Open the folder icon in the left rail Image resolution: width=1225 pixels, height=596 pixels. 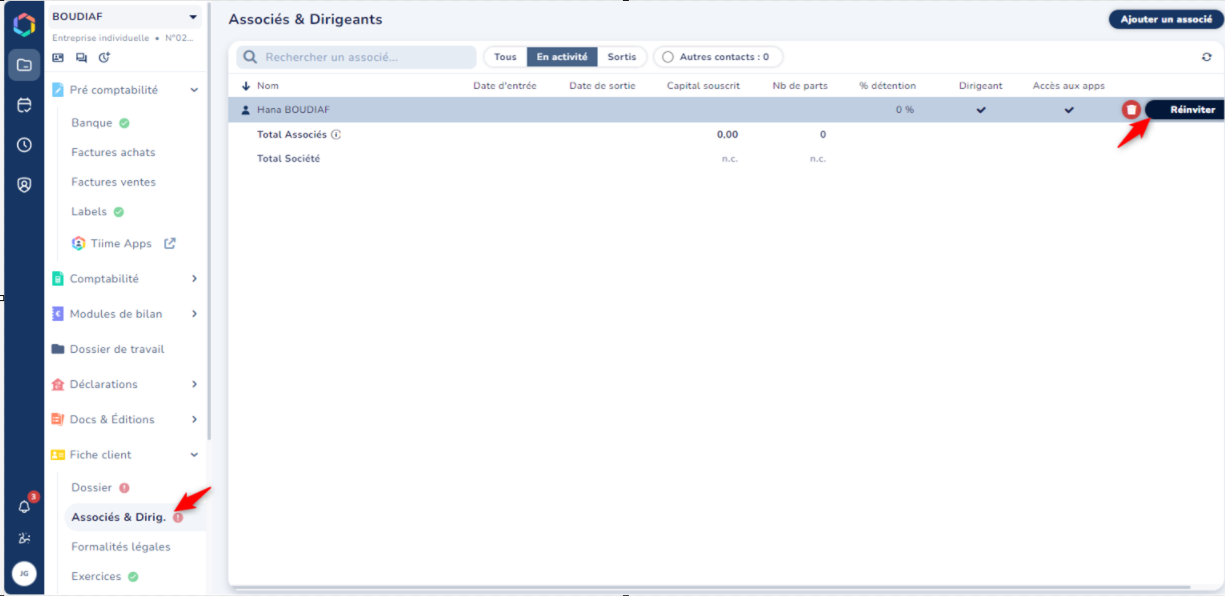pyautogui.click(x=24, y=65)
